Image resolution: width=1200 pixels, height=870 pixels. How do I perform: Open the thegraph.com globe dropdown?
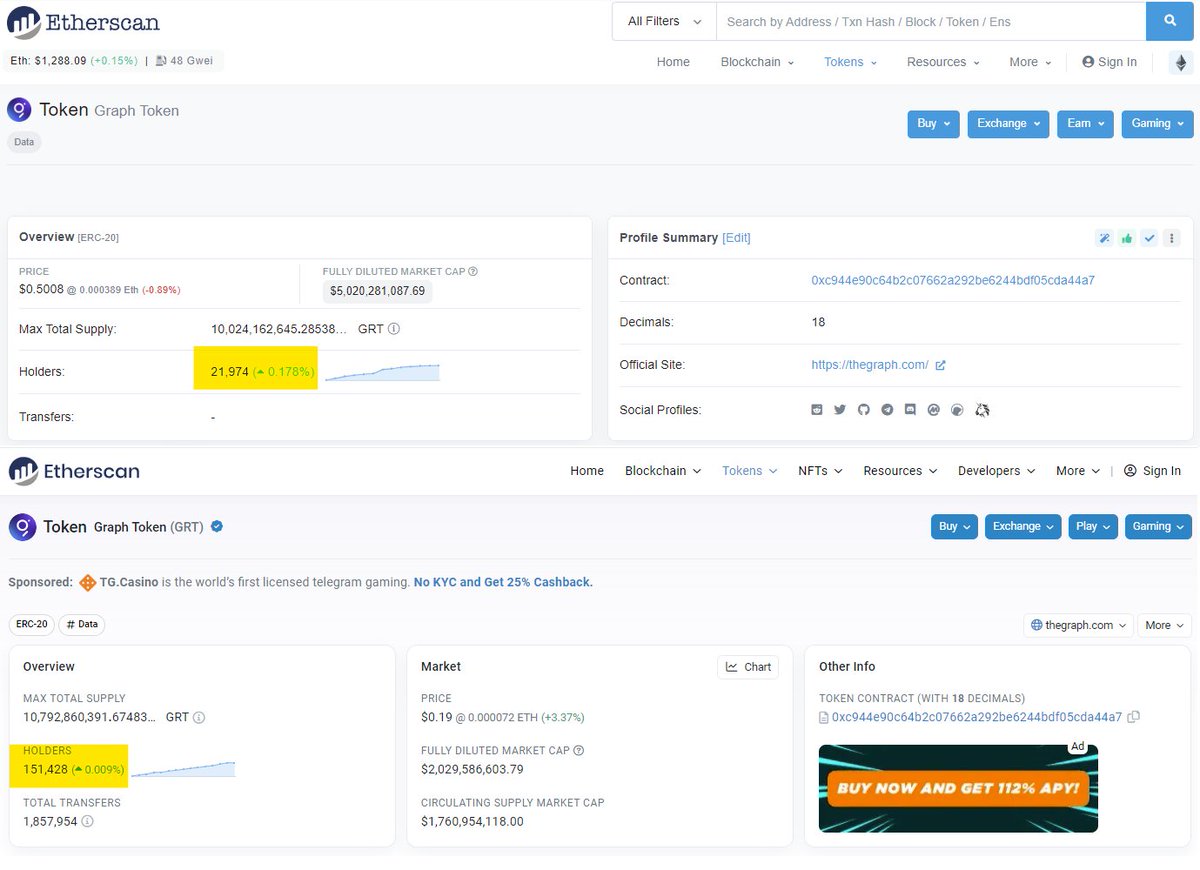pos(1079,625)
